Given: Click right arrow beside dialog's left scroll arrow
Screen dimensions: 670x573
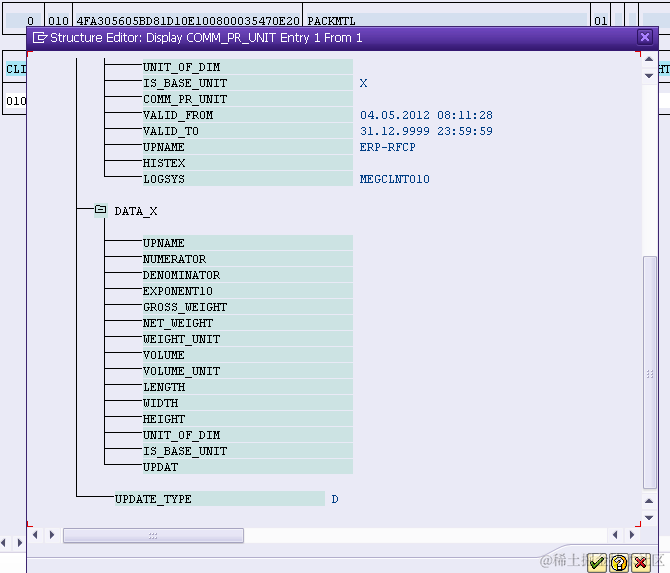Looking at the screenshot, I should 52,535.
